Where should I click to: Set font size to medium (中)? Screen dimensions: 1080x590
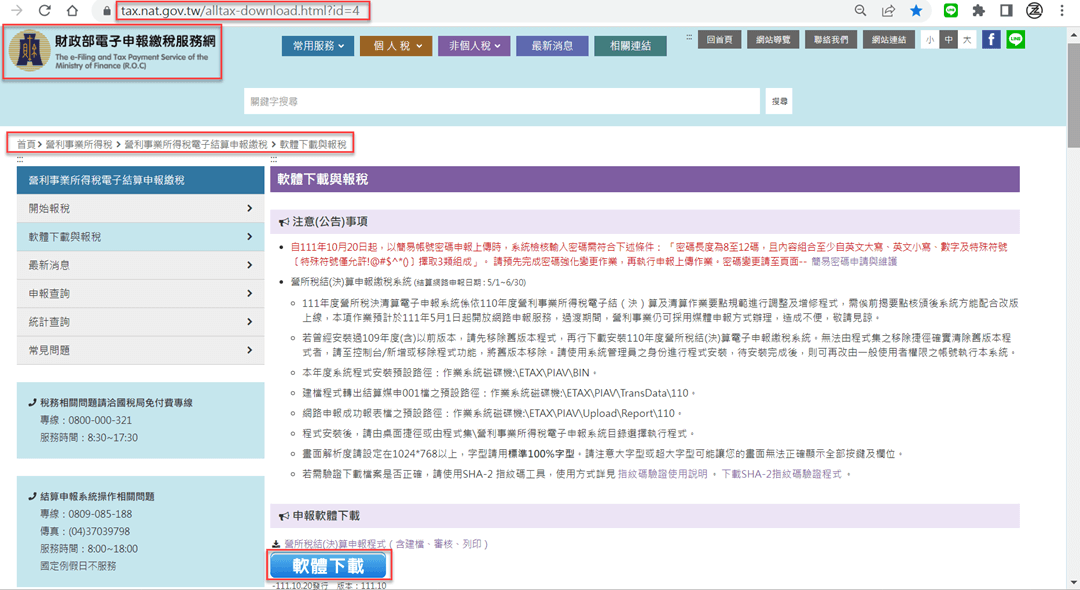tap(948, 40)
